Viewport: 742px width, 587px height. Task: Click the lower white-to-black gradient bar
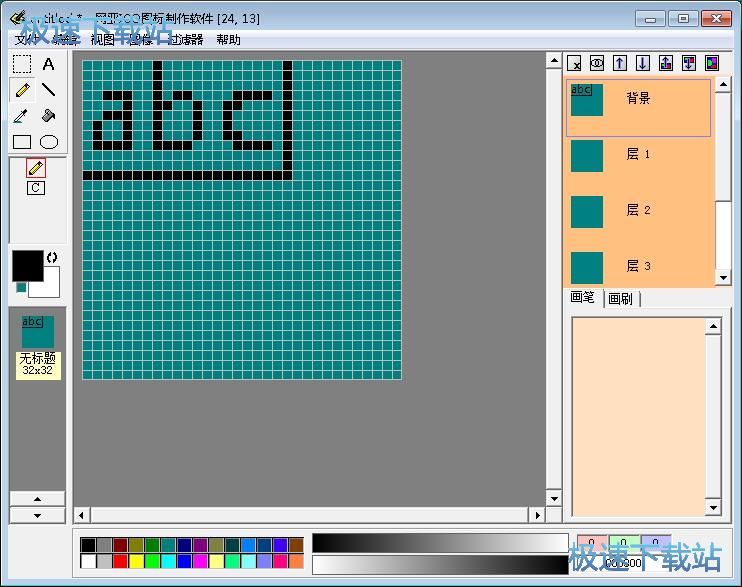(440, 565)
